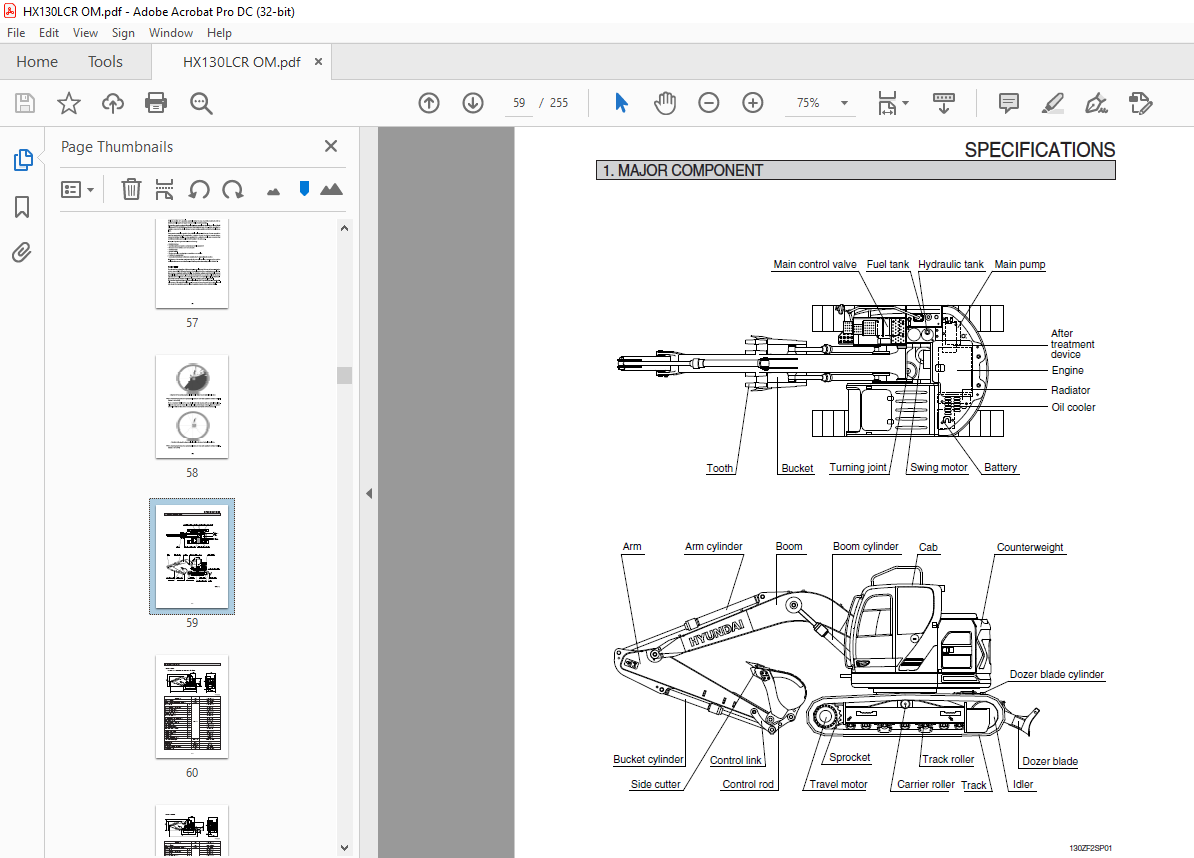Click the 'Swing motor' label

tap(938, 467)
